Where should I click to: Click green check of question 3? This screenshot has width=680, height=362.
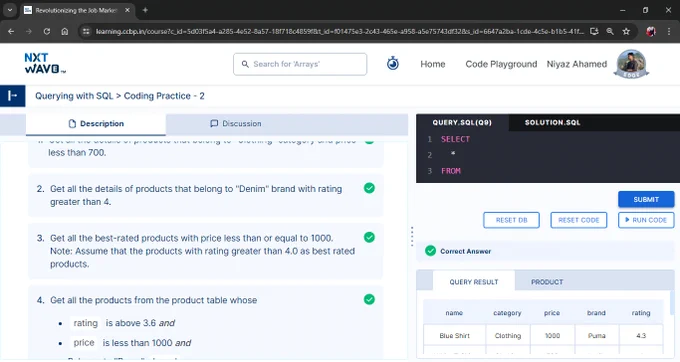pos(369,238)
